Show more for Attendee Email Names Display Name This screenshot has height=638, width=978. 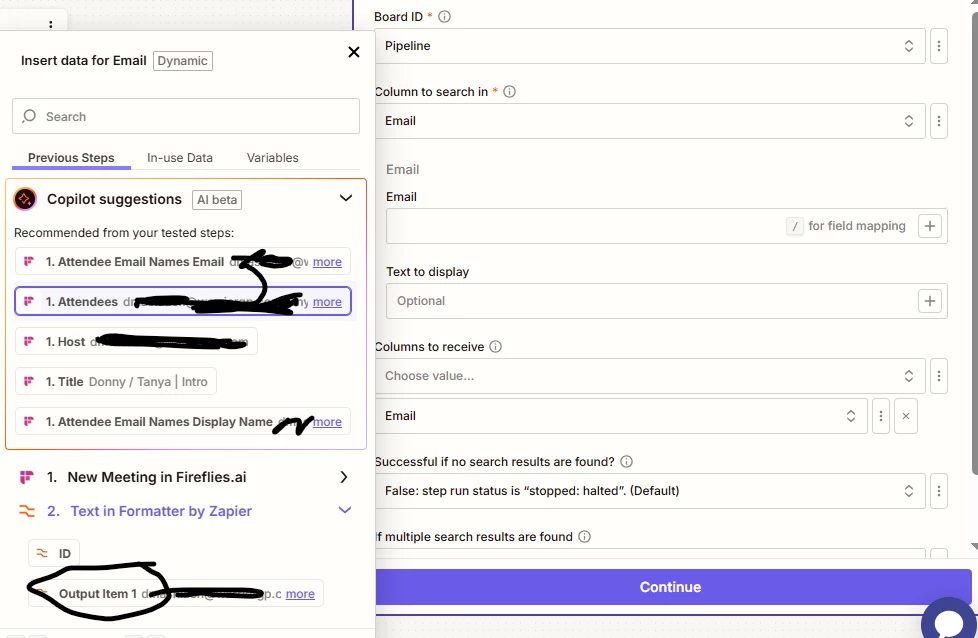[327, 422]
